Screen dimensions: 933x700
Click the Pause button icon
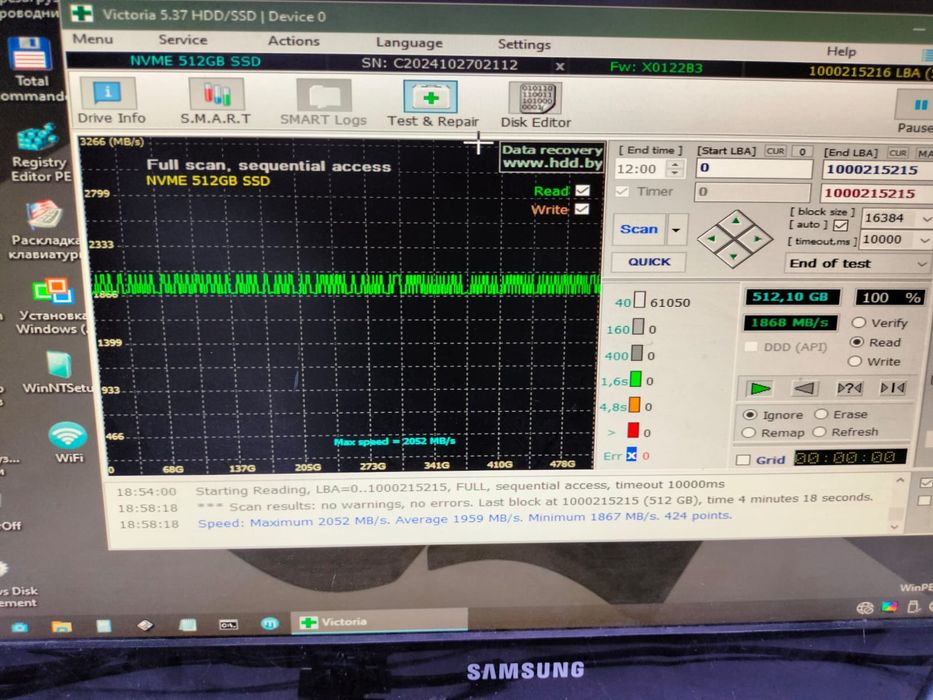919,106
